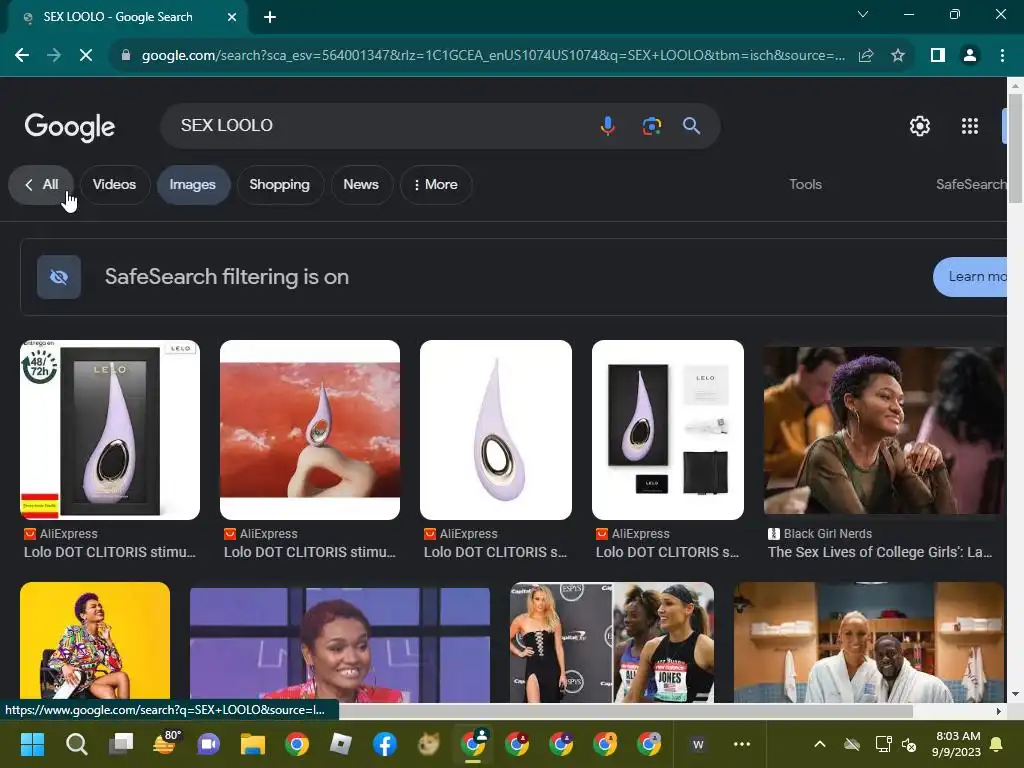The width and height of the screenshot is (1024, 768).
Task: Open Task View on the taskbar
Action: click(120, 744)
